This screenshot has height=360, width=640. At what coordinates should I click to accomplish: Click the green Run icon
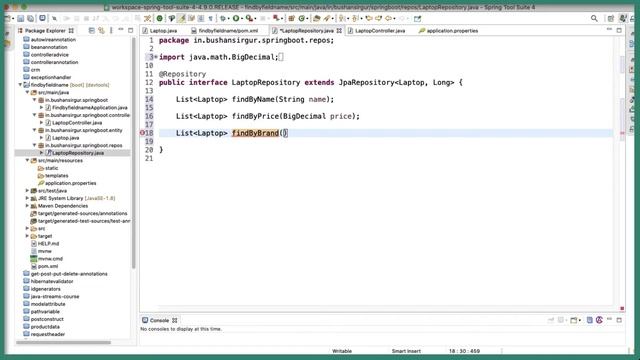[x=236, y=18]
